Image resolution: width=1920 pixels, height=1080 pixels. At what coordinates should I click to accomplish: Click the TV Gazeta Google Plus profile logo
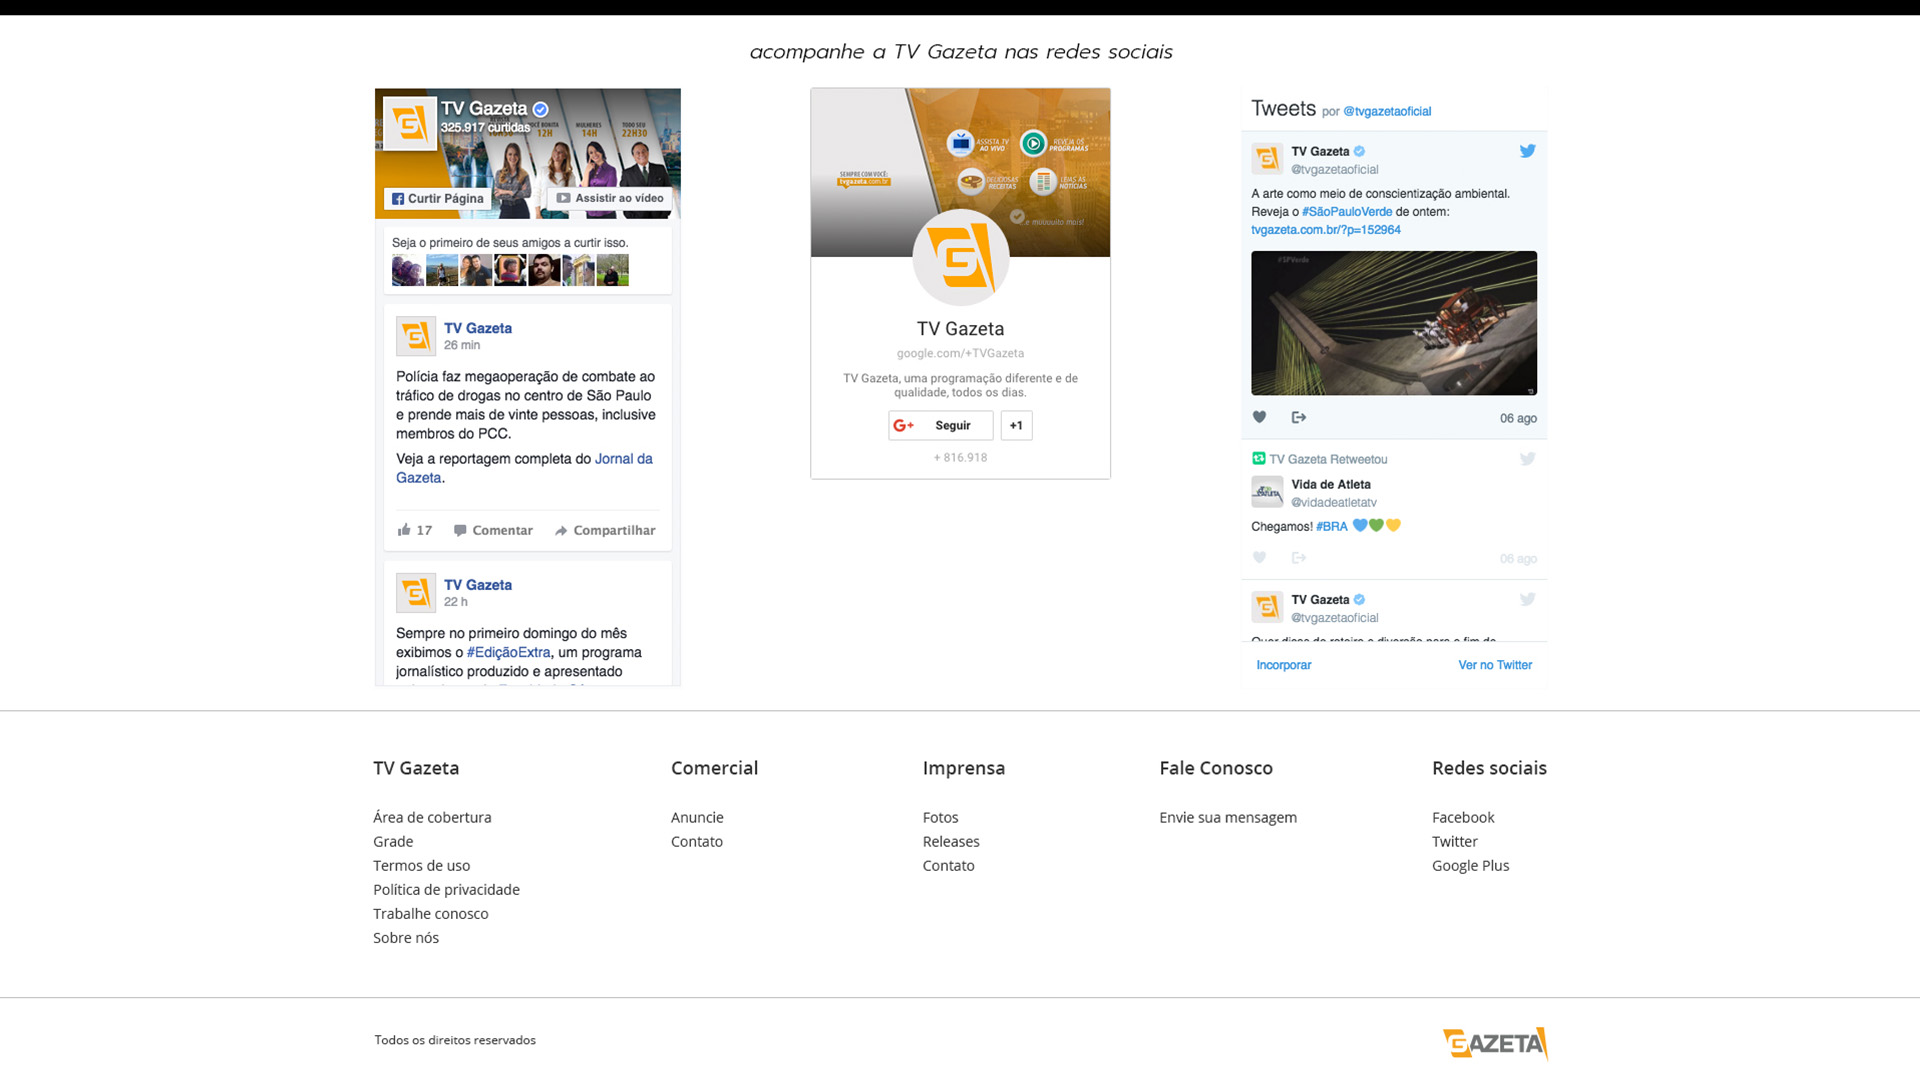pyautogui.click(x=961, y=258)
